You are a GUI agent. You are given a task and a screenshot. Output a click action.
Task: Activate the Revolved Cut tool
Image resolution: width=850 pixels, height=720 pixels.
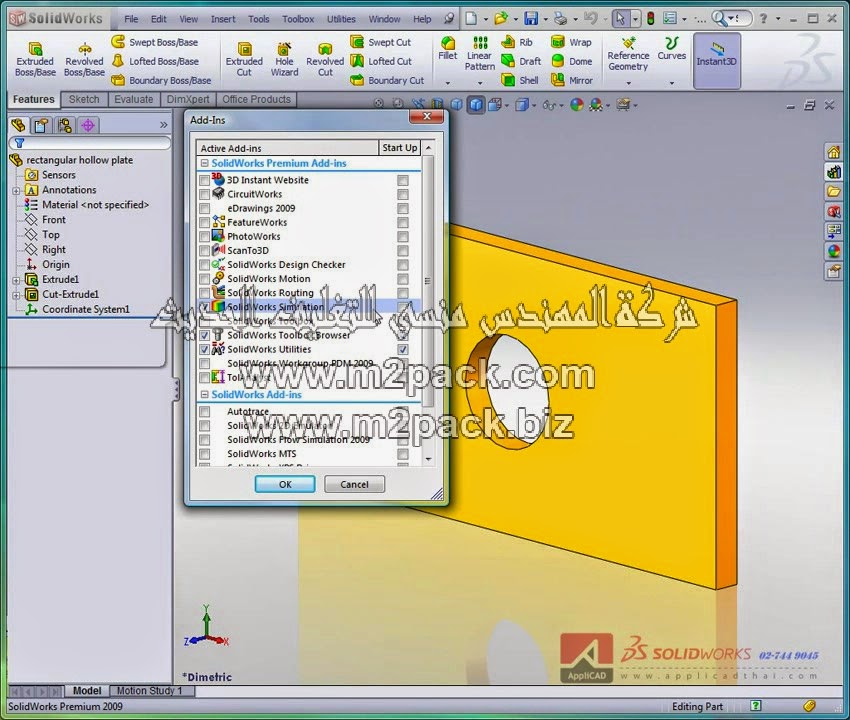pos(325,60)
